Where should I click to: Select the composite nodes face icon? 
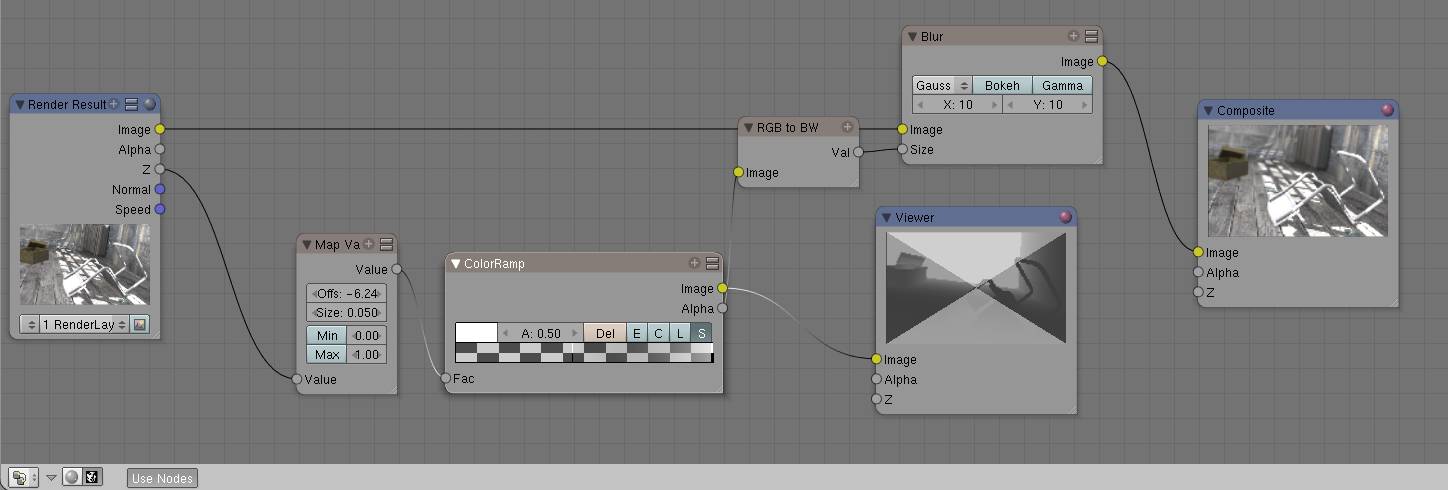(92, 478)
